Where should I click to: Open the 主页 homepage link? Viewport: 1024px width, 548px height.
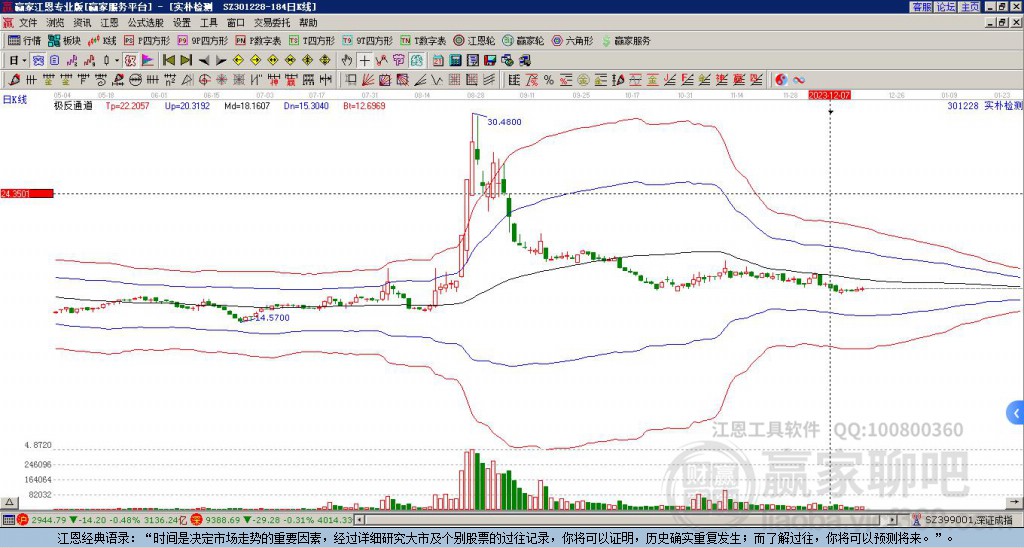coord(970,7)
